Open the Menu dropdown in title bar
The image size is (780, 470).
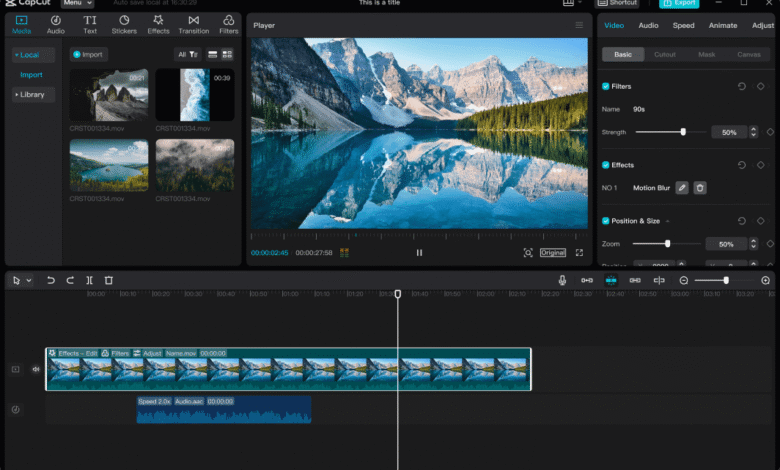coord(79,3)
